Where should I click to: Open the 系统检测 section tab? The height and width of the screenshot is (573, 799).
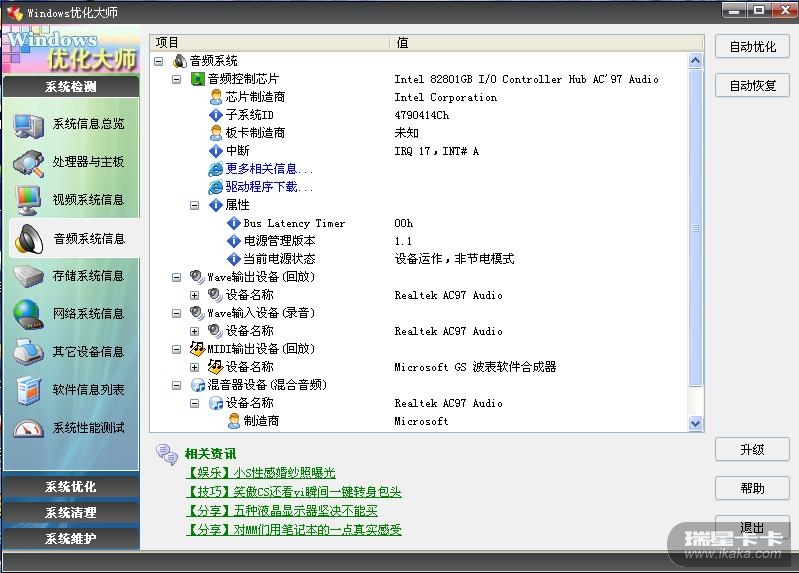point(71,87)
